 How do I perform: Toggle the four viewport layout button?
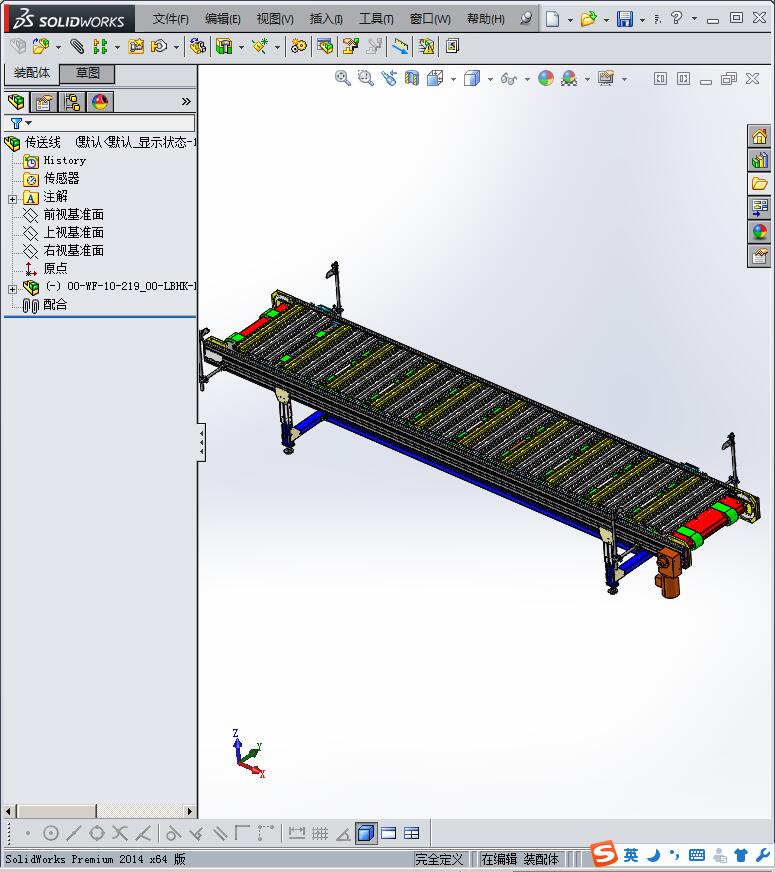411,833
